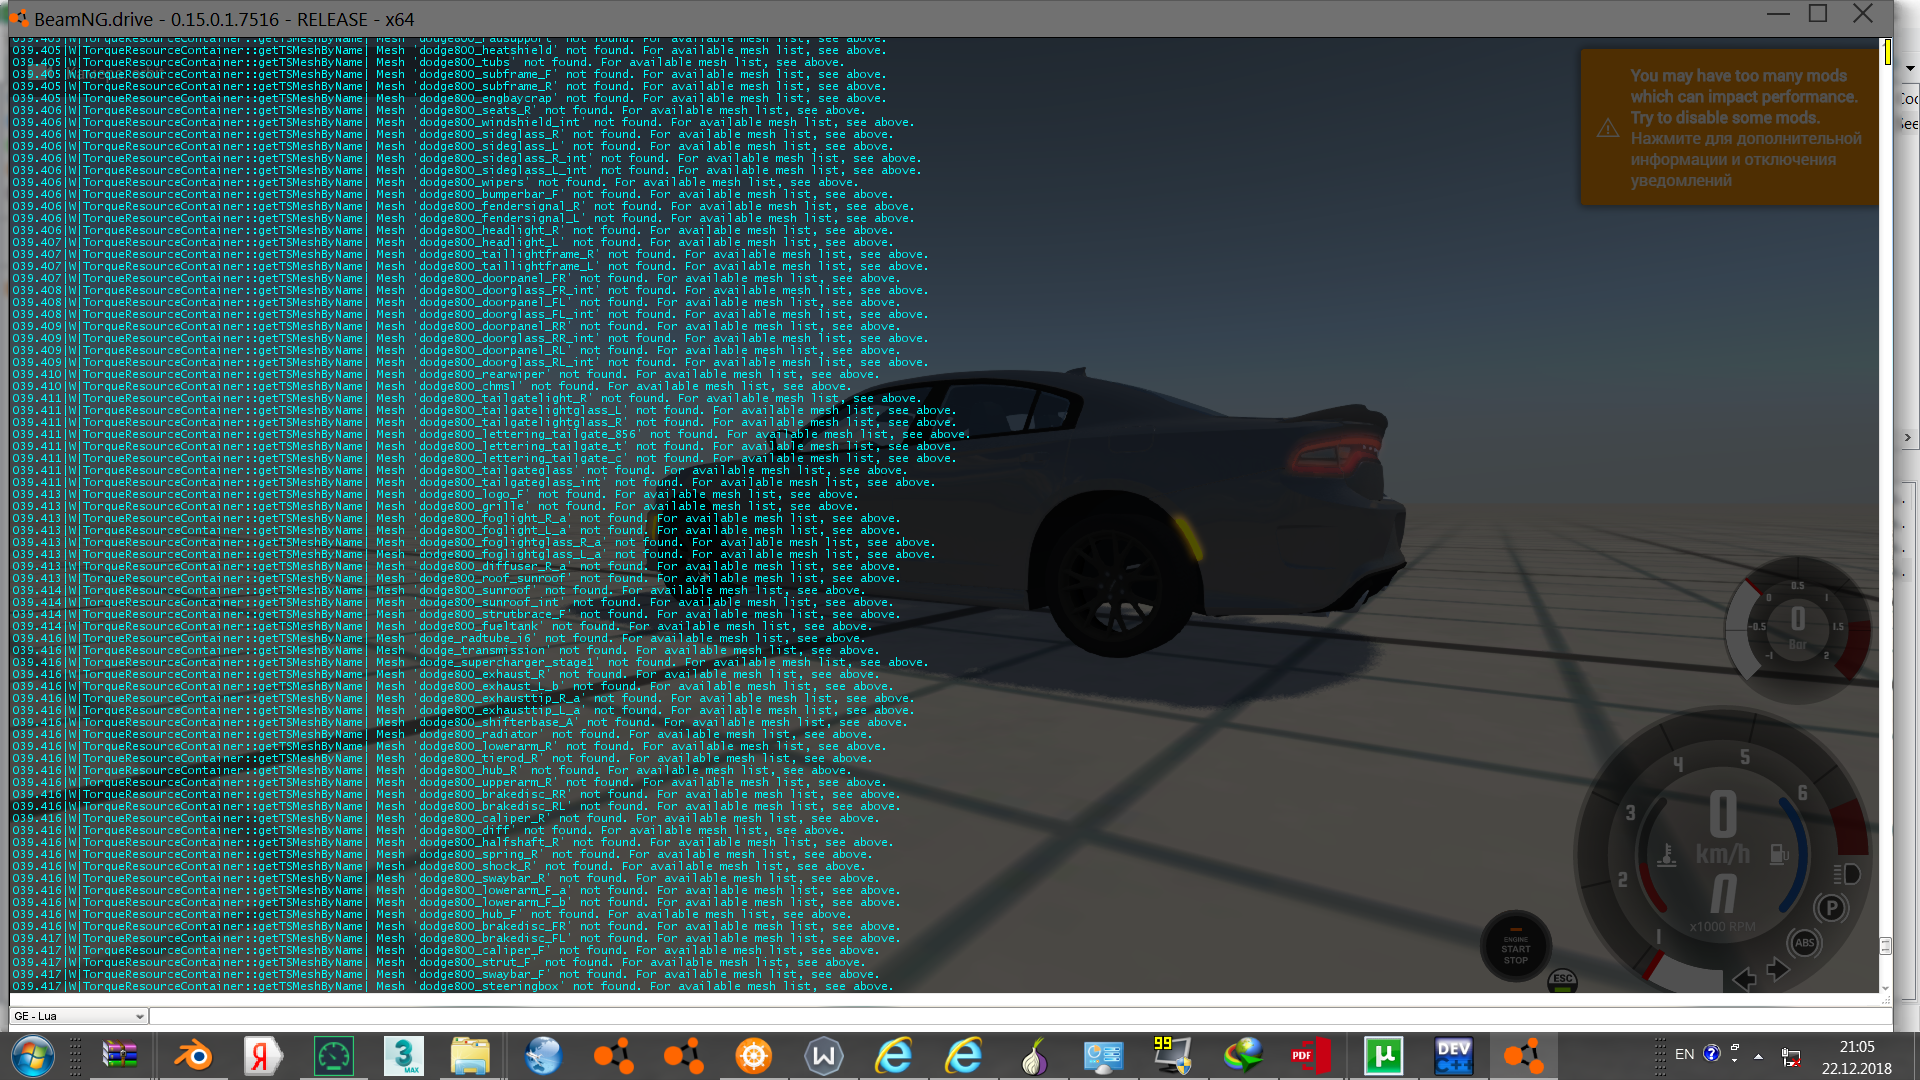Click the fuel level gauge icon
Screen dimensions: 1920x1080
click(1779, 854)
